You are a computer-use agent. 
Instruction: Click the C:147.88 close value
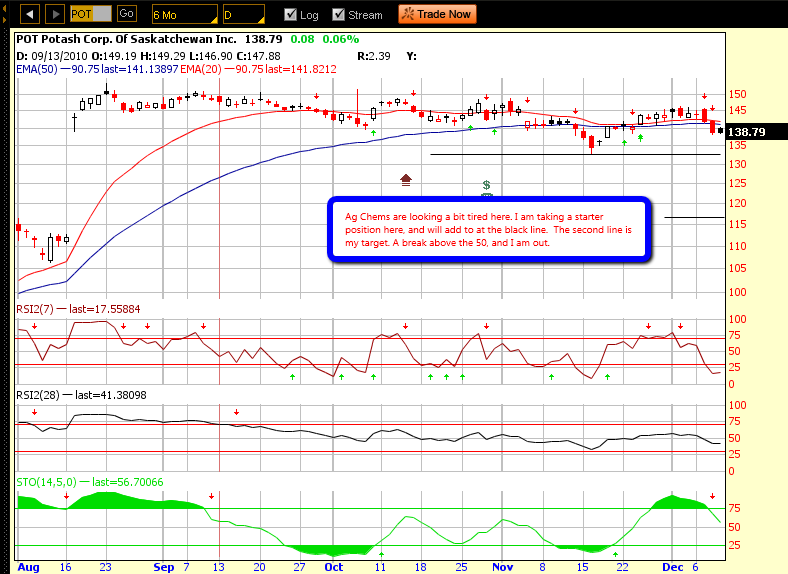(258, 56)
